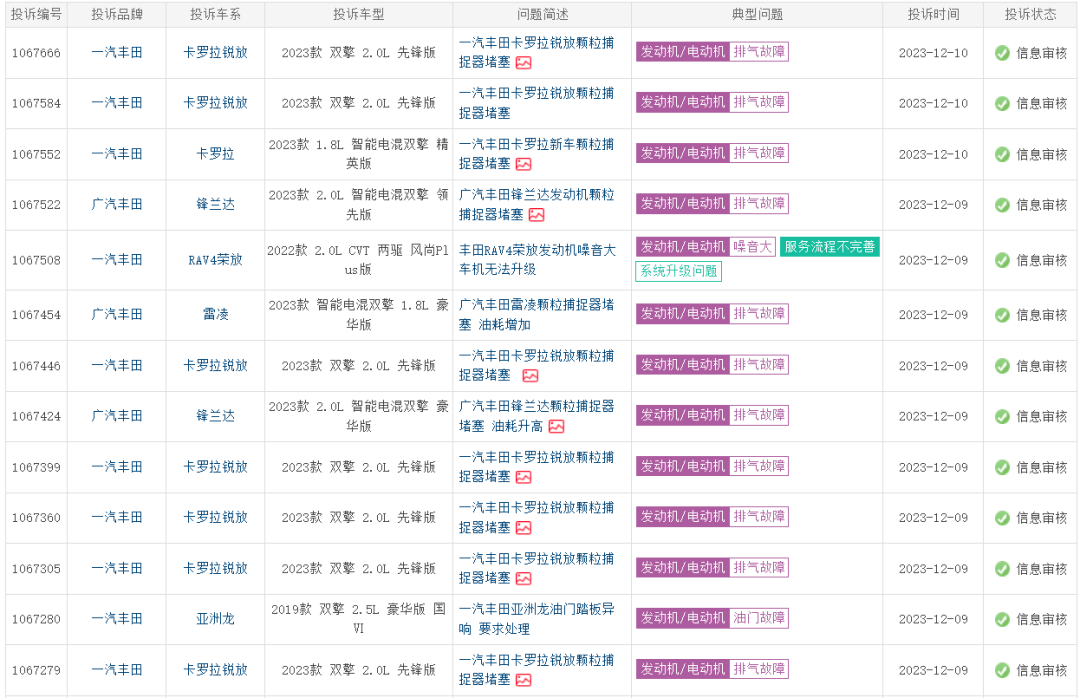Click the 问题简述 column header
This screenshot has width=1080, height=698.
[x=543, y=14]
